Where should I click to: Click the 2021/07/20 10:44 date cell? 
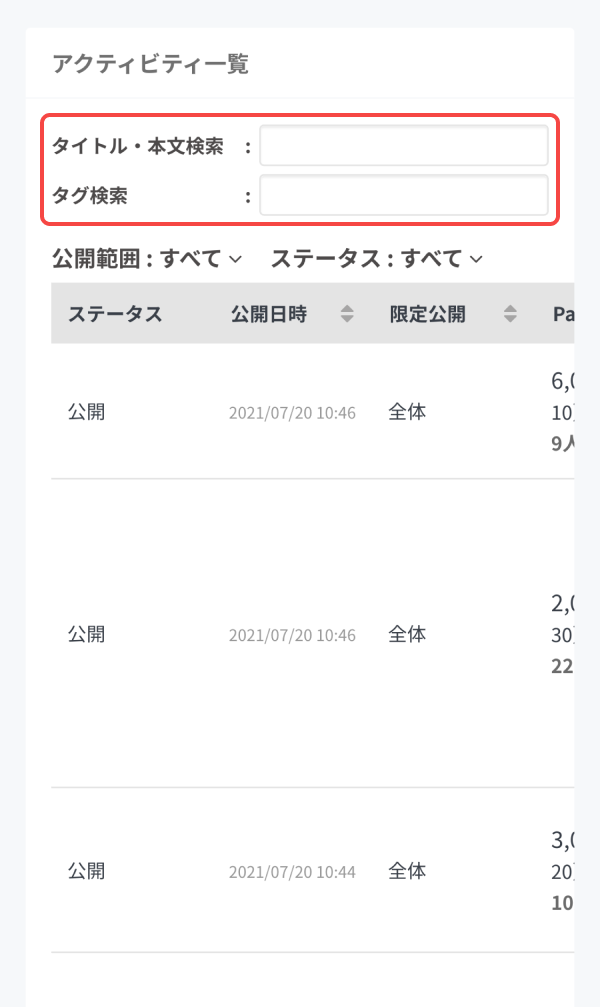(292, 872)
